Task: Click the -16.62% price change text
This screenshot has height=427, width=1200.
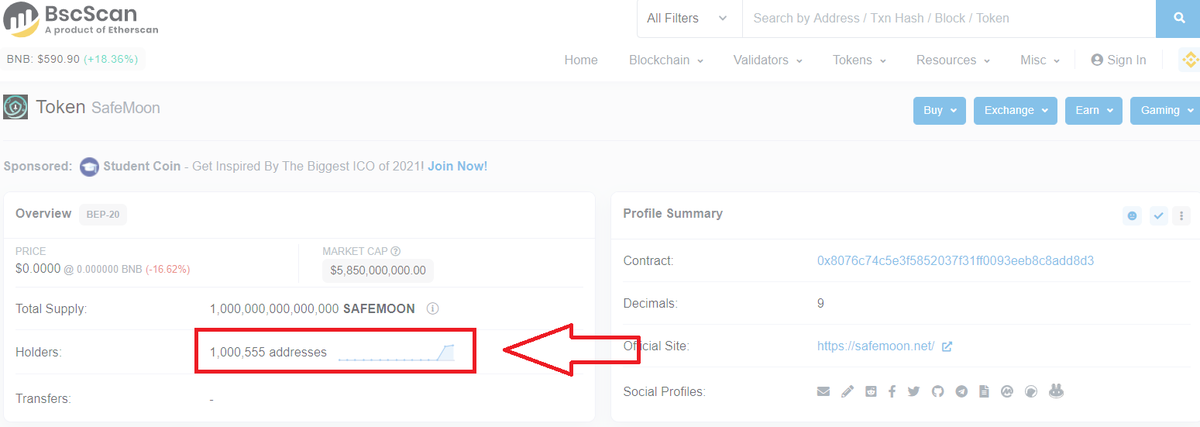Action: (168, 270)
